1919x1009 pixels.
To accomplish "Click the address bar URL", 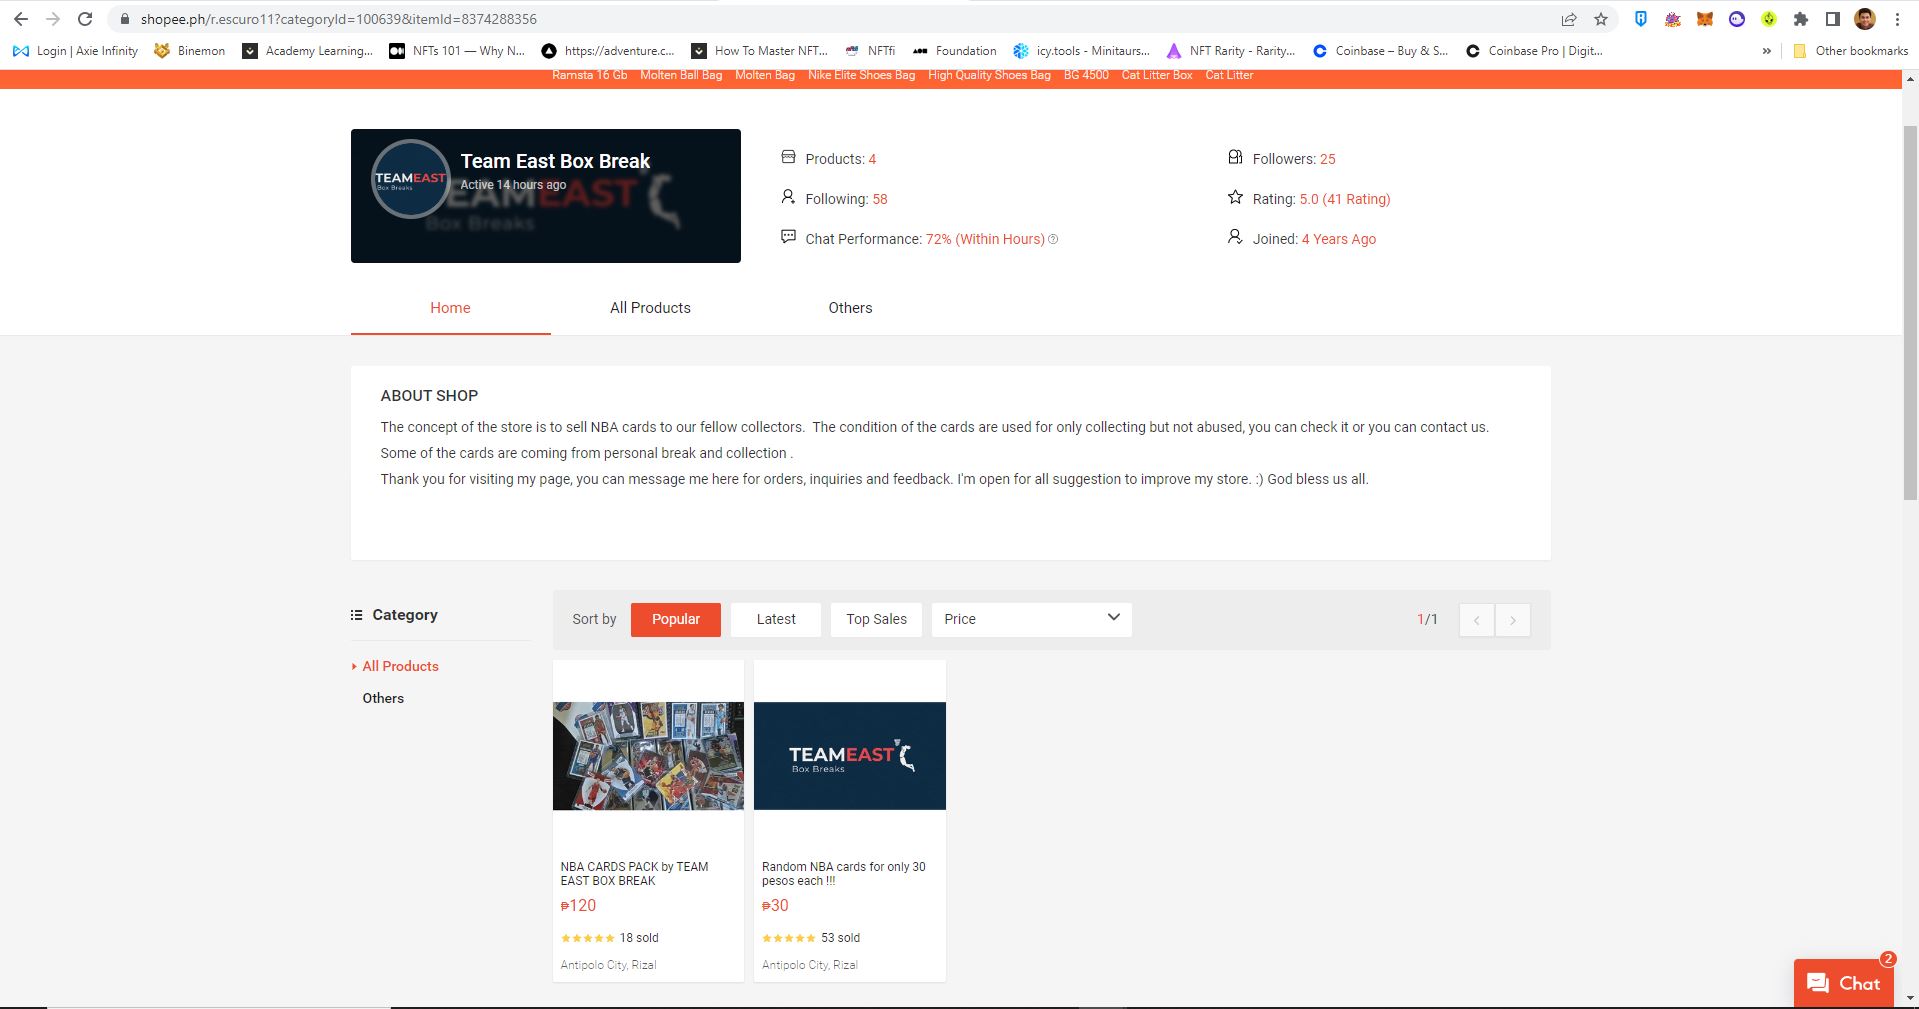I will tap(338, 19).
